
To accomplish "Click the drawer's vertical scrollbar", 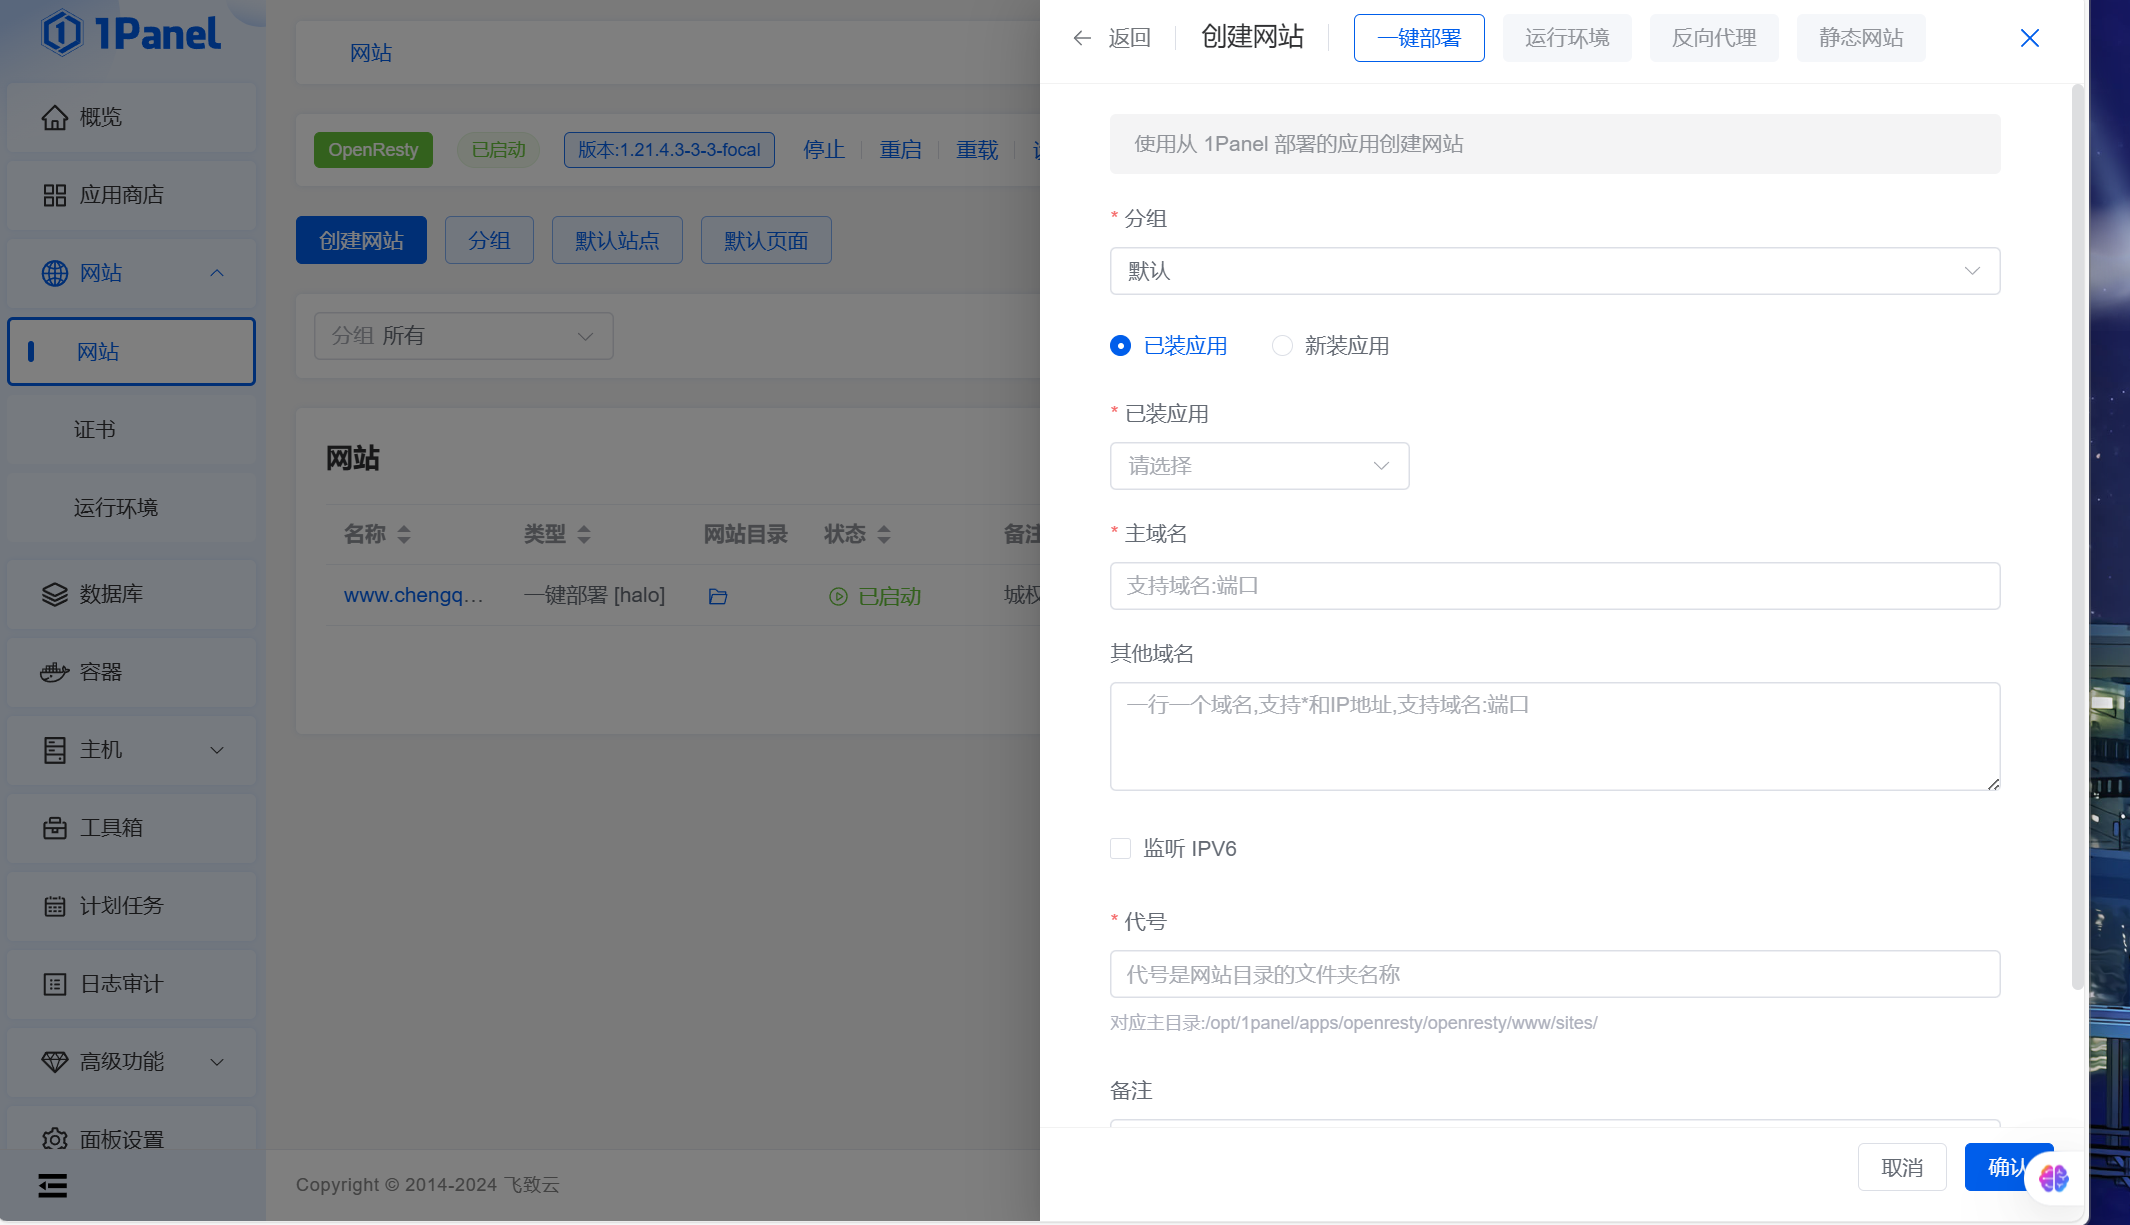I will pyautogui.click(x=2076, y=540).
